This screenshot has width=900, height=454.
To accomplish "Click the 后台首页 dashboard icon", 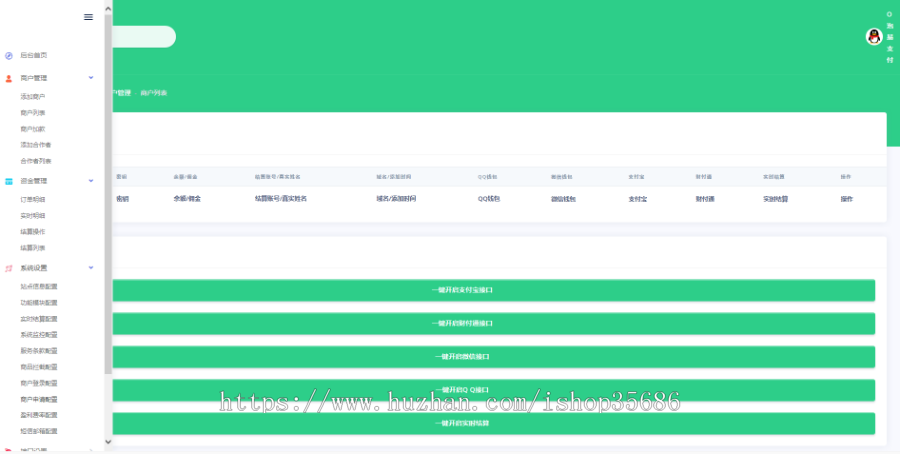I will tap(9, 56).
